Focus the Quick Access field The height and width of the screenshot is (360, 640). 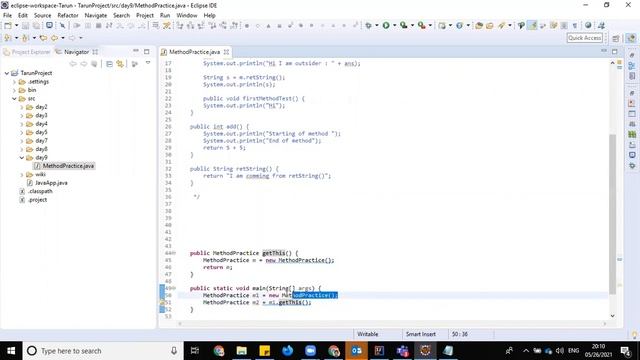584,38
